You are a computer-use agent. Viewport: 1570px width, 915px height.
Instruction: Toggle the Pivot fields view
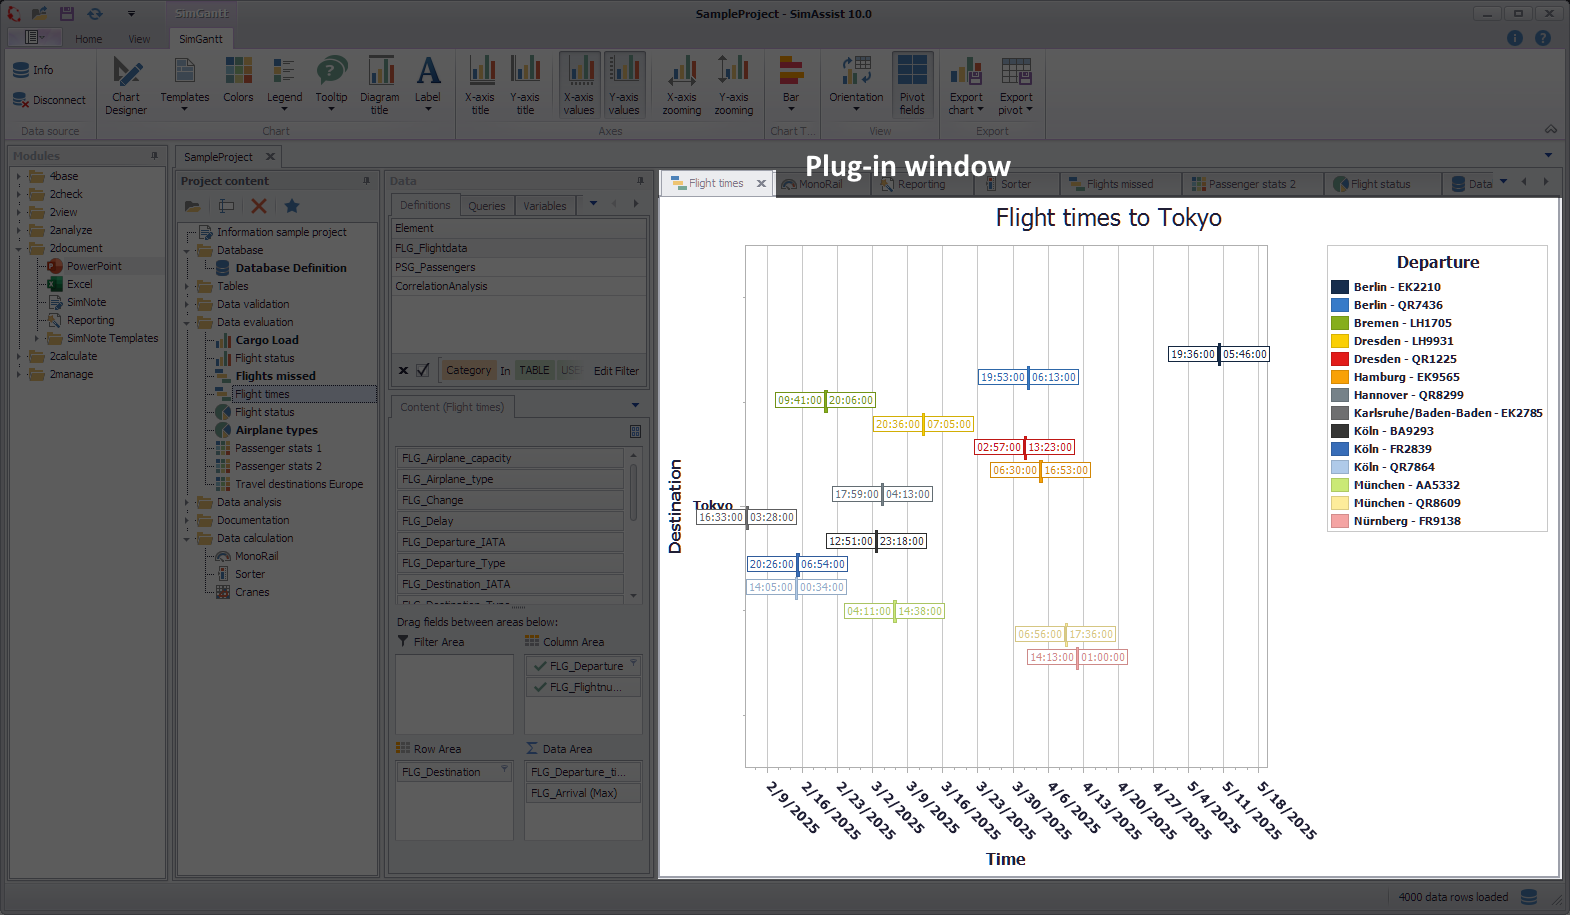click(912, 84)
